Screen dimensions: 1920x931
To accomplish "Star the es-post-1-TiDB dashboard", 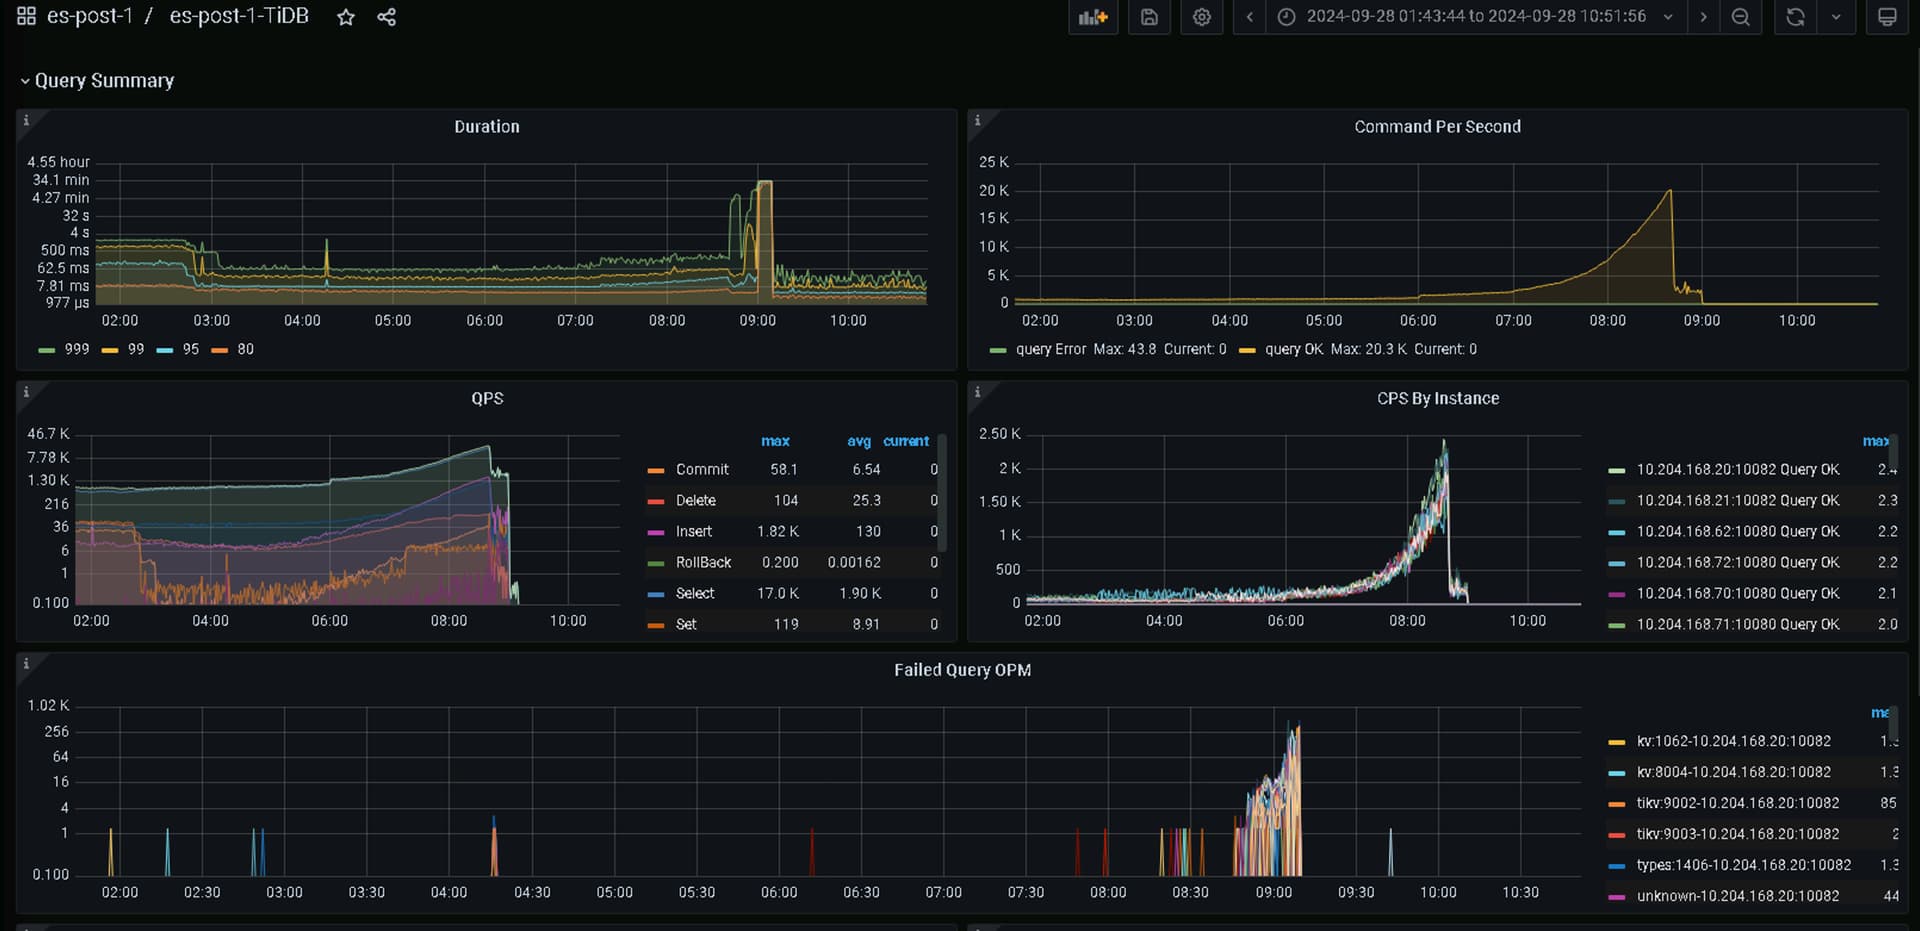I will (x=346, y=17).
